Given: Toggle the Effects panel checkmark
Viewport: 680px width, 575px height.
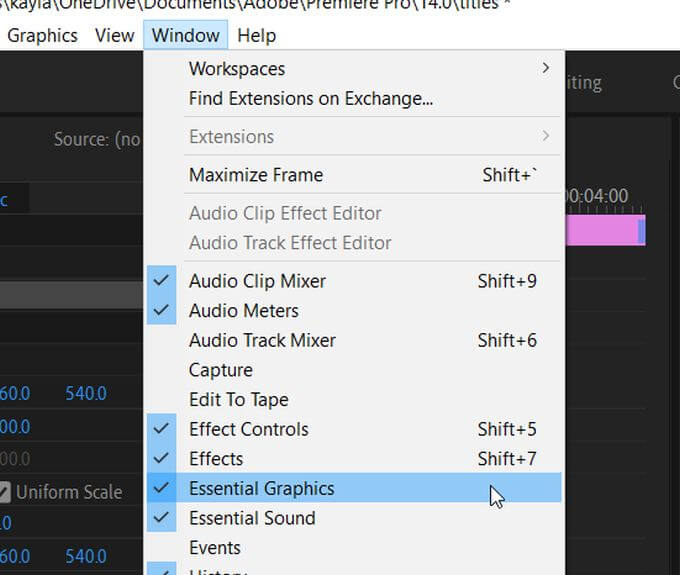Looking at the screenshot, I should (x=216, y=459).
